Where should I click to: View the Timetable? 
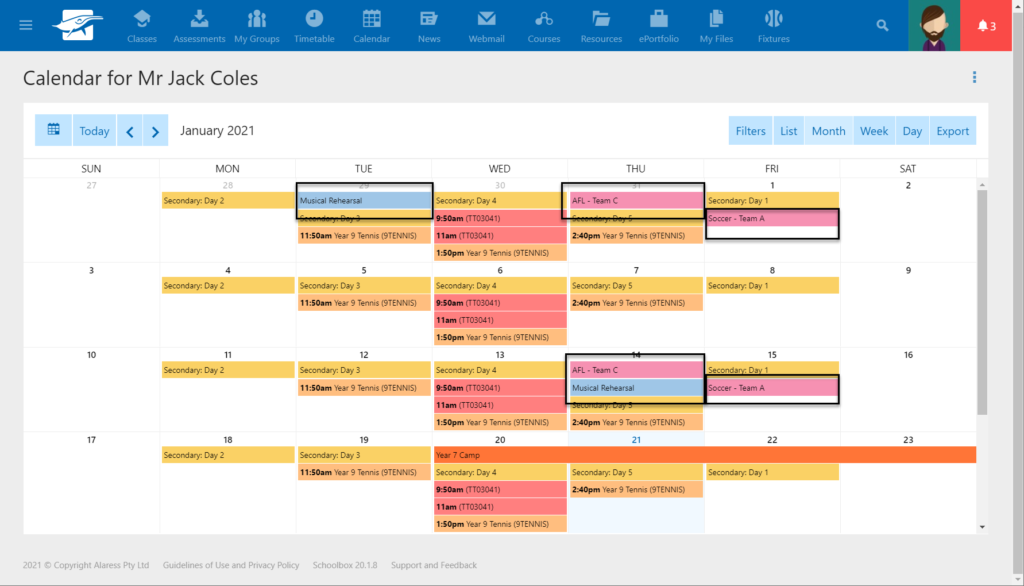pyautogui.click(x=314, y=25)
